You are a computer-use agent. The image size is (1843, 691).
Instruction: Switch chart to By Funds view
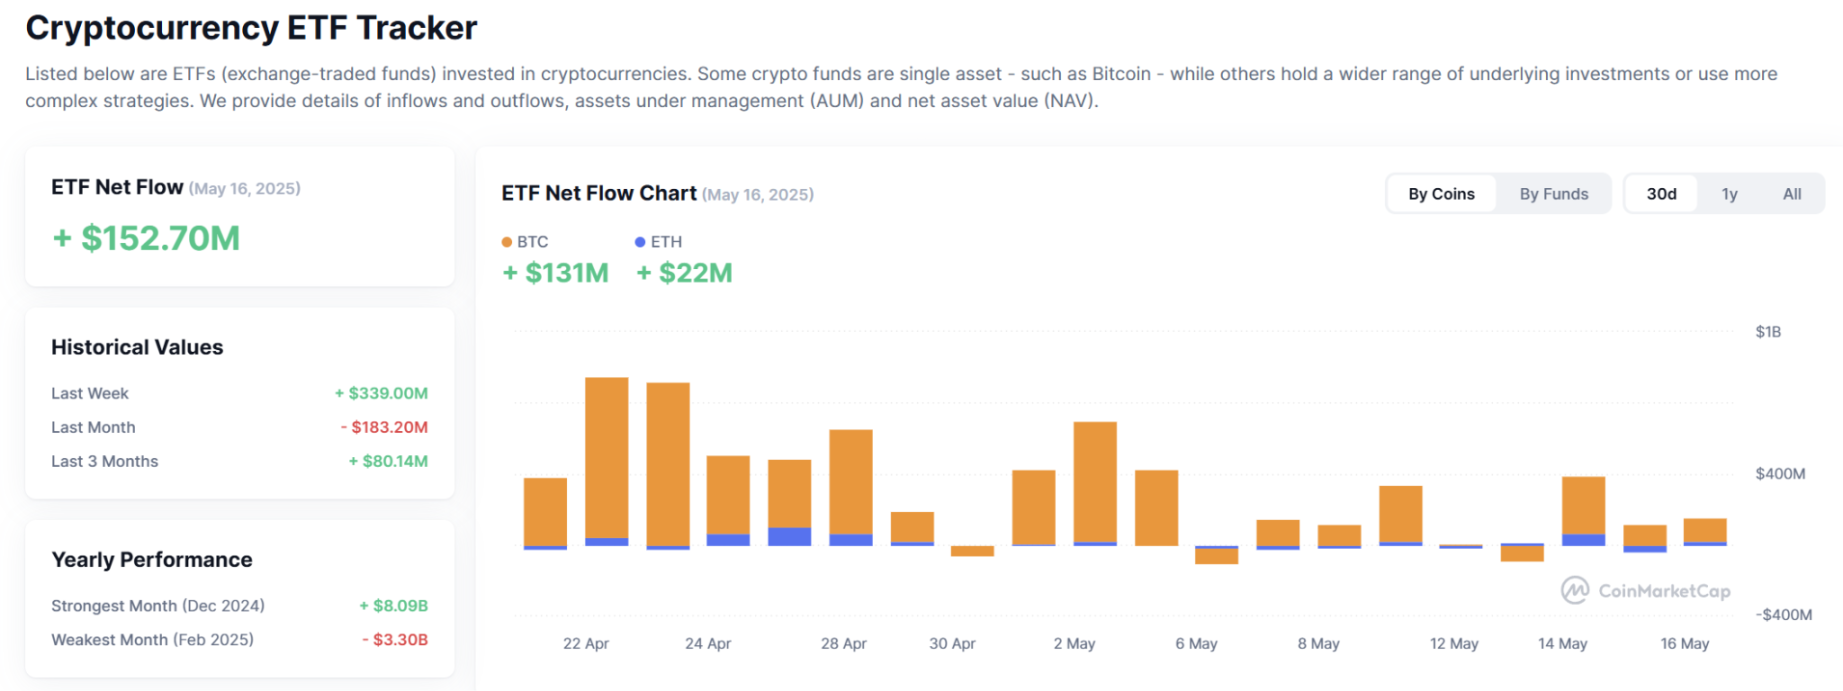[x=1554, y=194]
